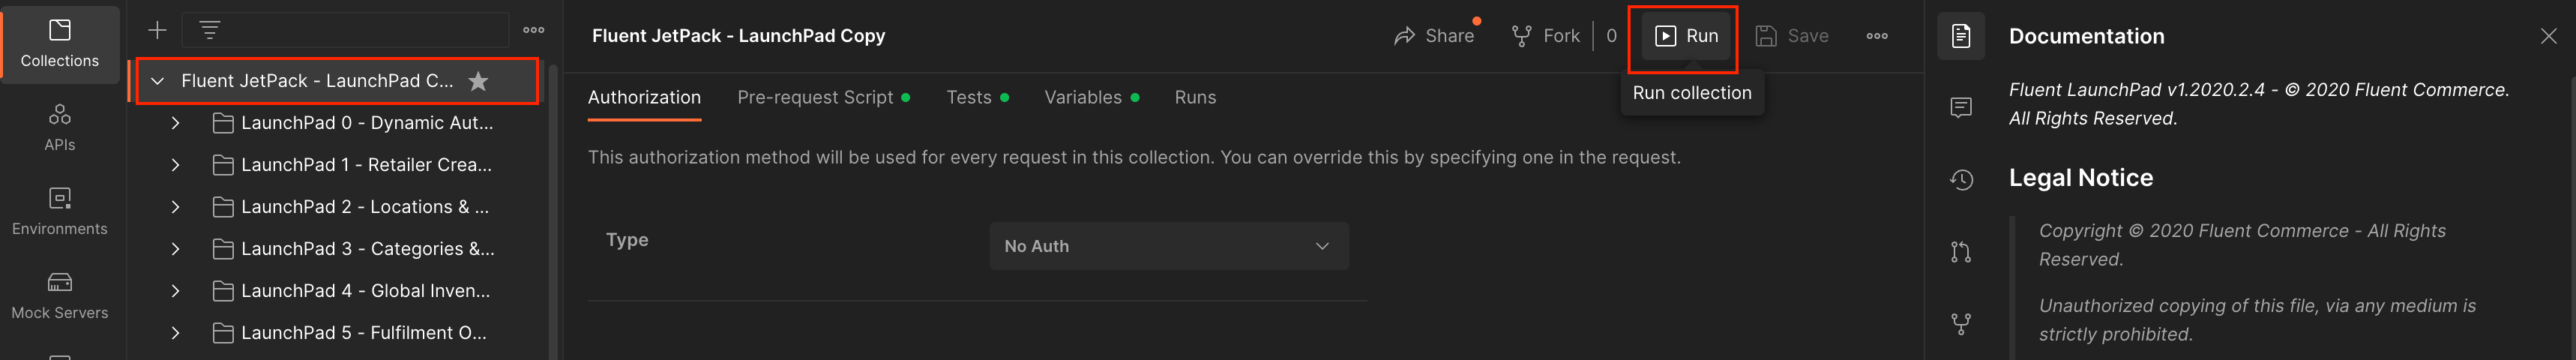Star the Fluent JetPack collection

[x=478, y=81]
